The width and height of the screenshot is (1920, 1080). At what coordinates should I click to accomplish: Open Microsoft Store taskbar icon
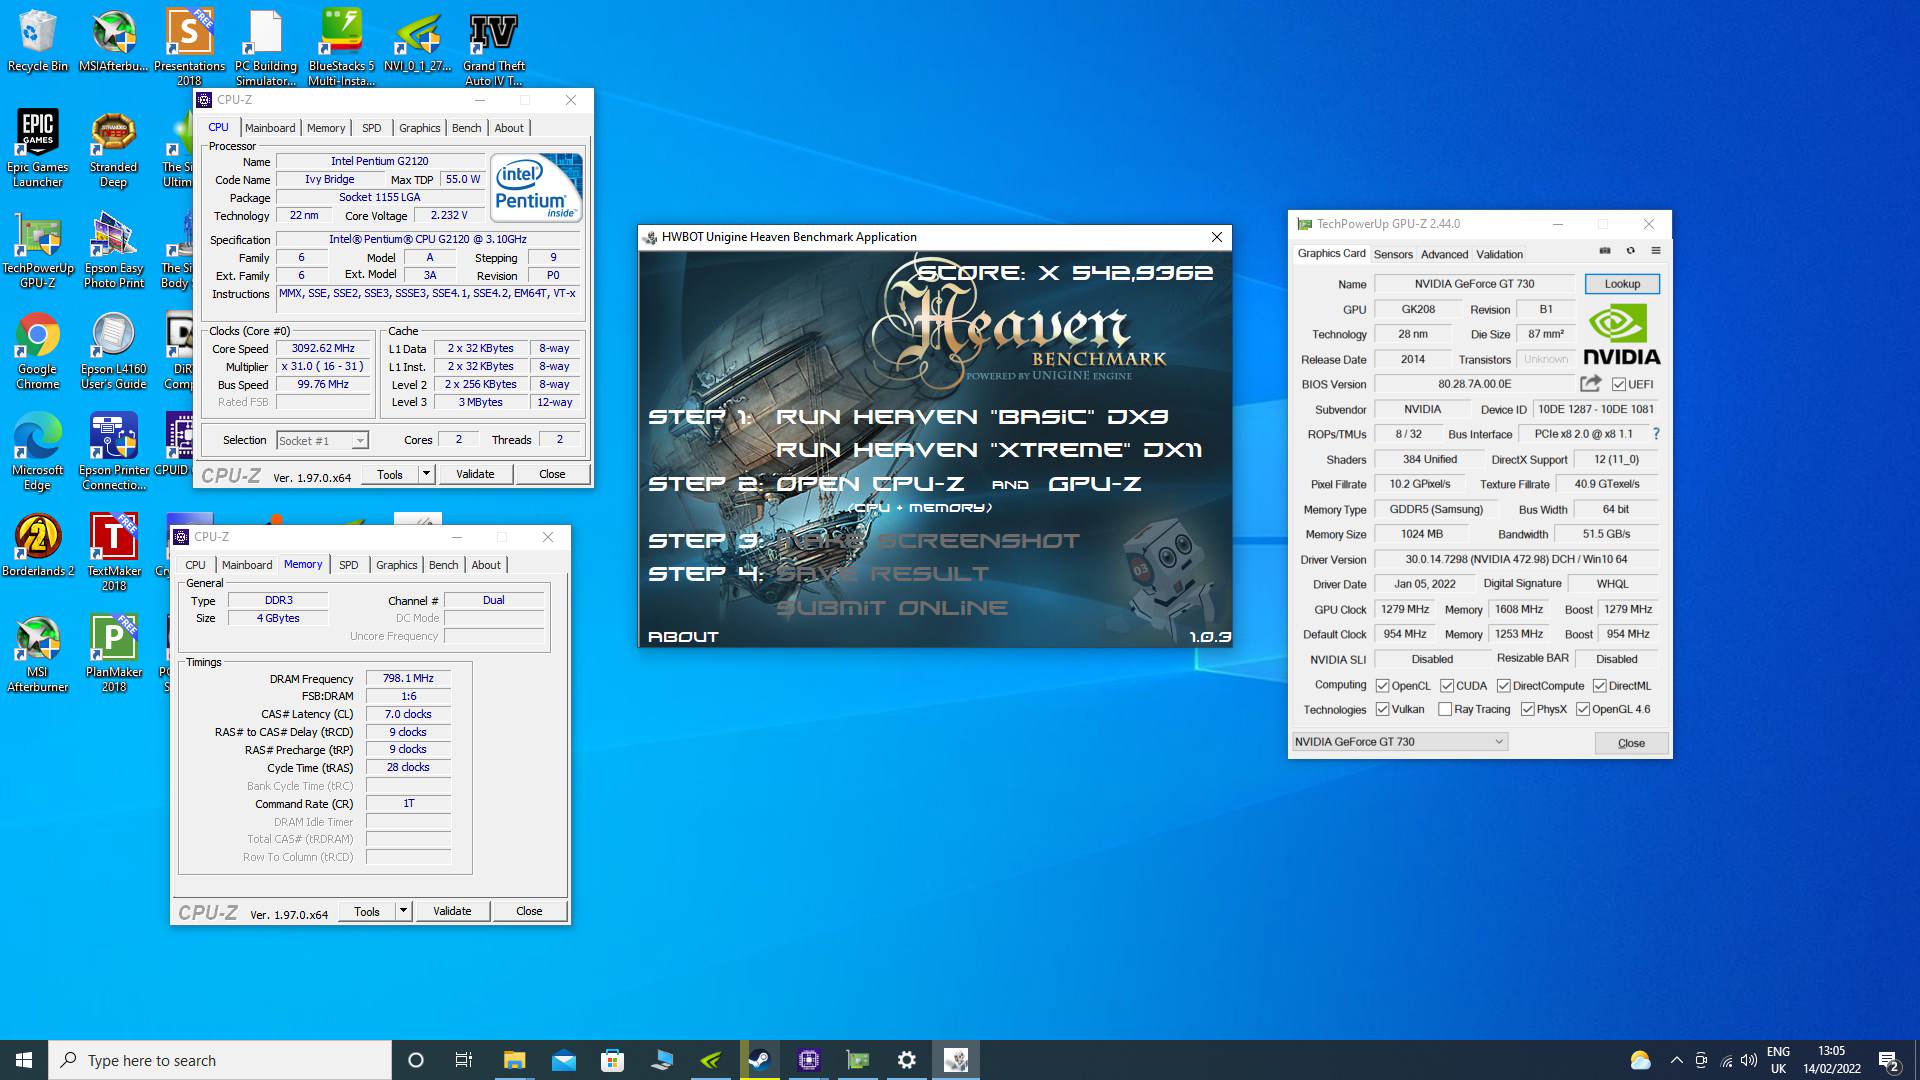pos(612,1060)
